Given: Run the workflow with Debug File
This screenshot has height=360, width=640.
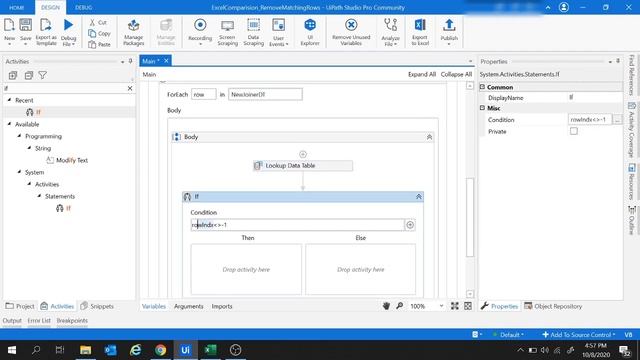Looking at the screenshot, I should [x=68, y=31].
